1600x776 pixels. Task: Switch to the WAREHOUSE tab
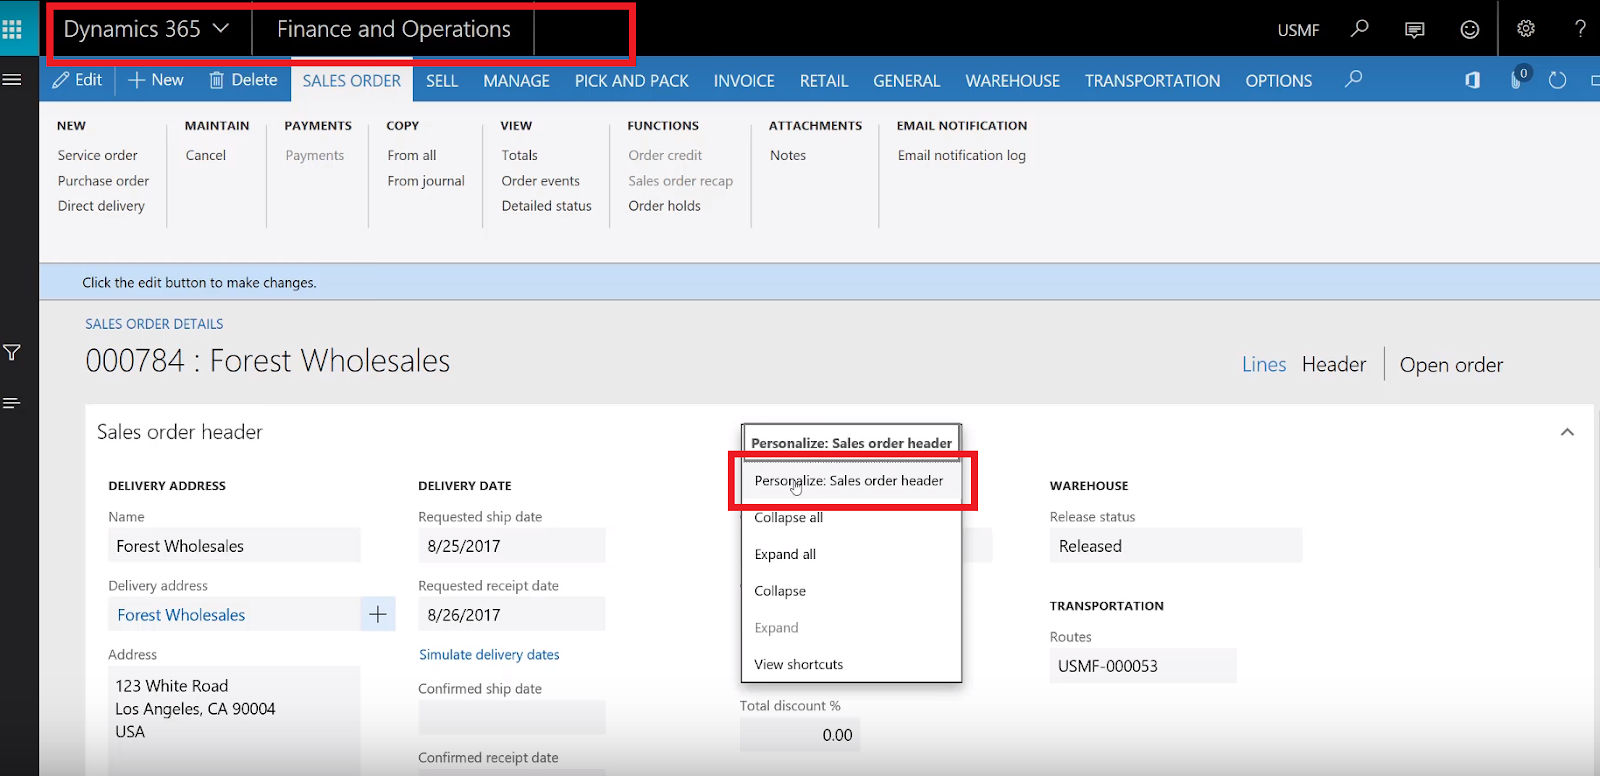point(1013,81)
